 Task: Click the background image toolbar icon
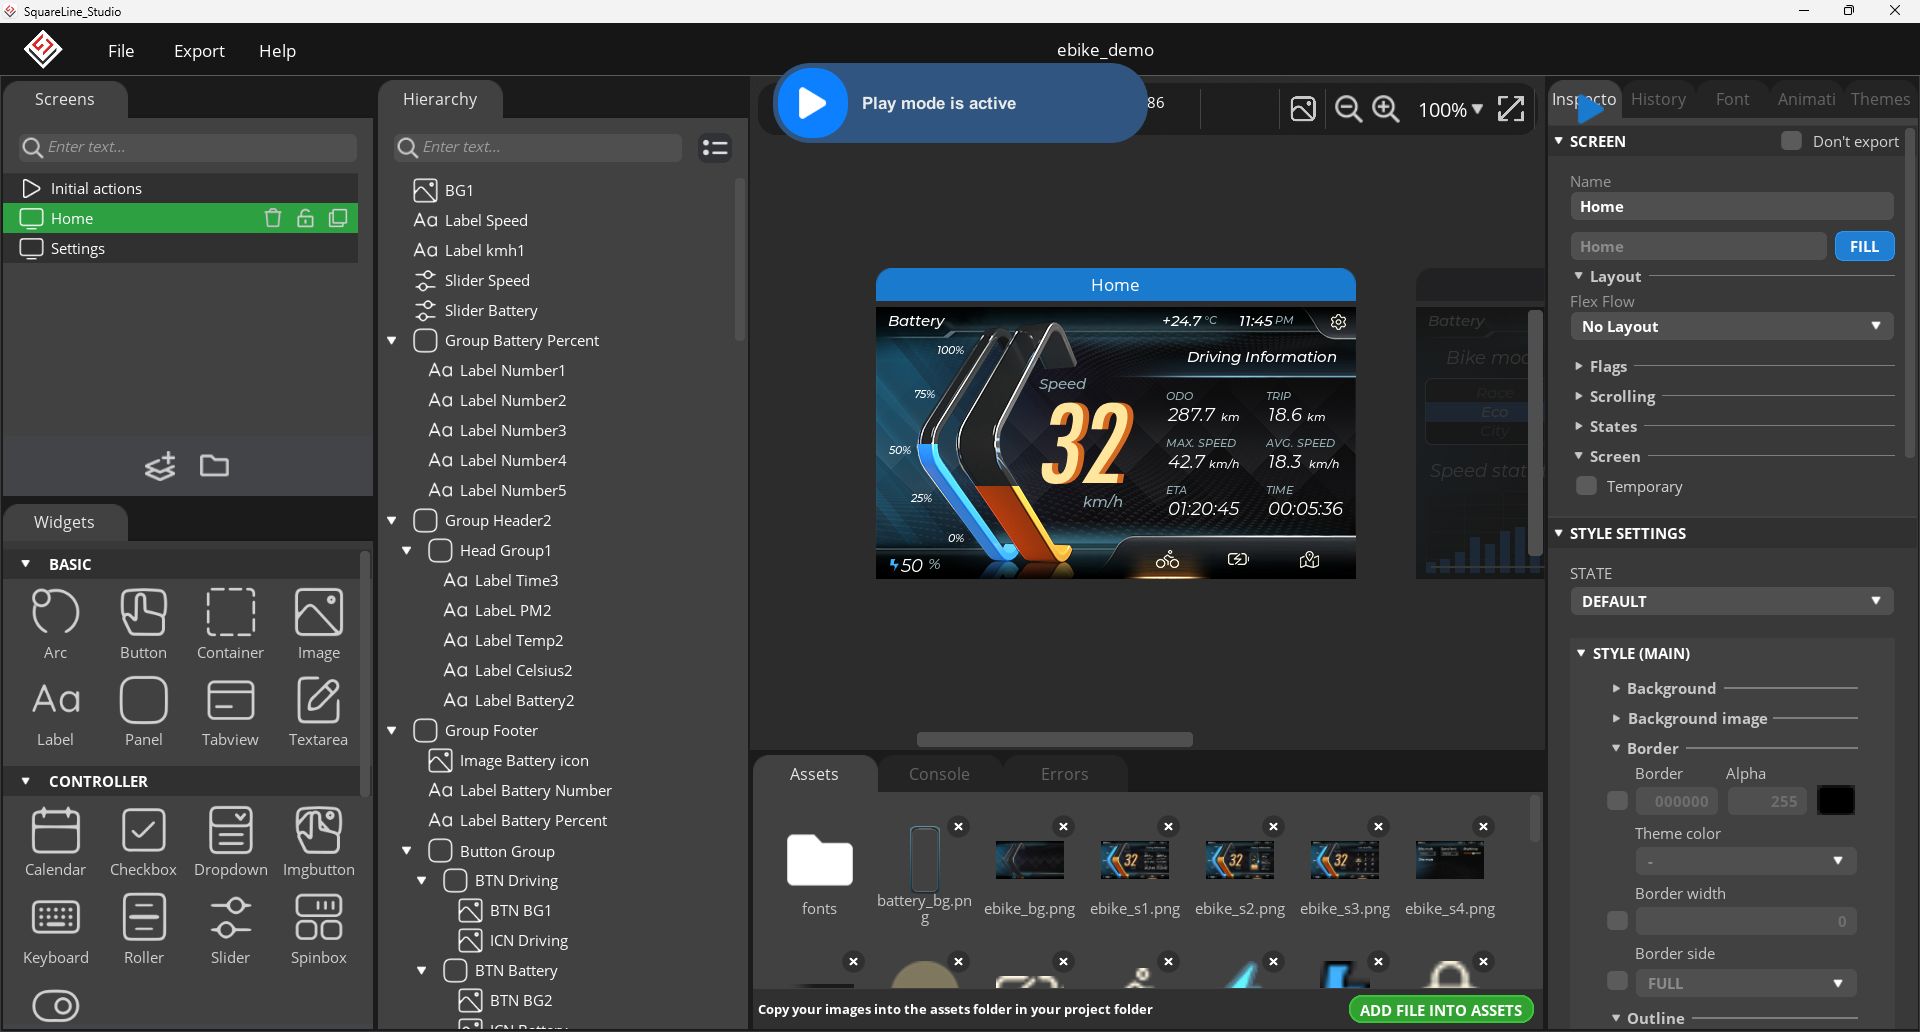1303,109
